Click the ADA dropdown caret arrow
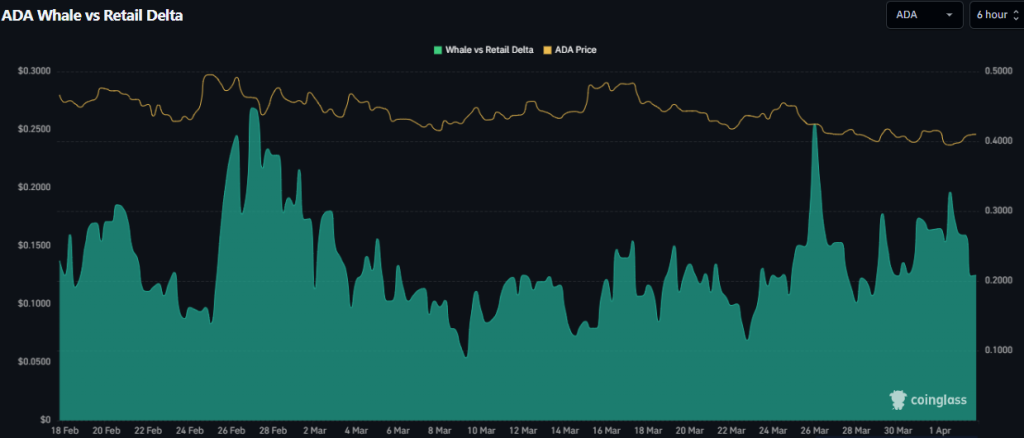 point(948,16)
